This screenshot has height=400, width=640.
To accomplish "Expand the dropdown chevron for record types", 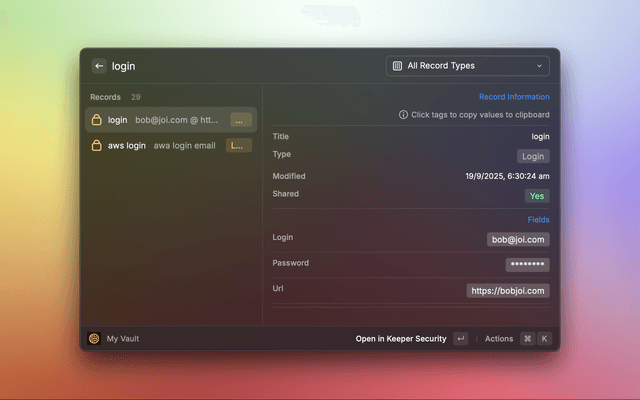I will pyautogui.click(x=539, y=66).
